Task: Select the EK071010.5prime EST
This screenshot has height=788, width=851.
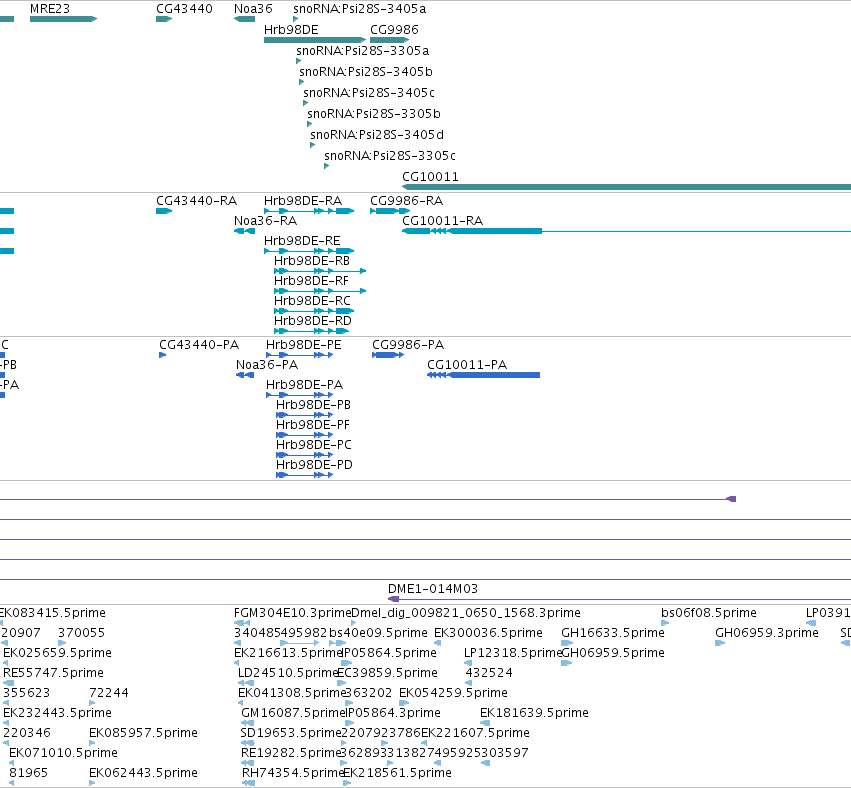Action: coord(12,763)
